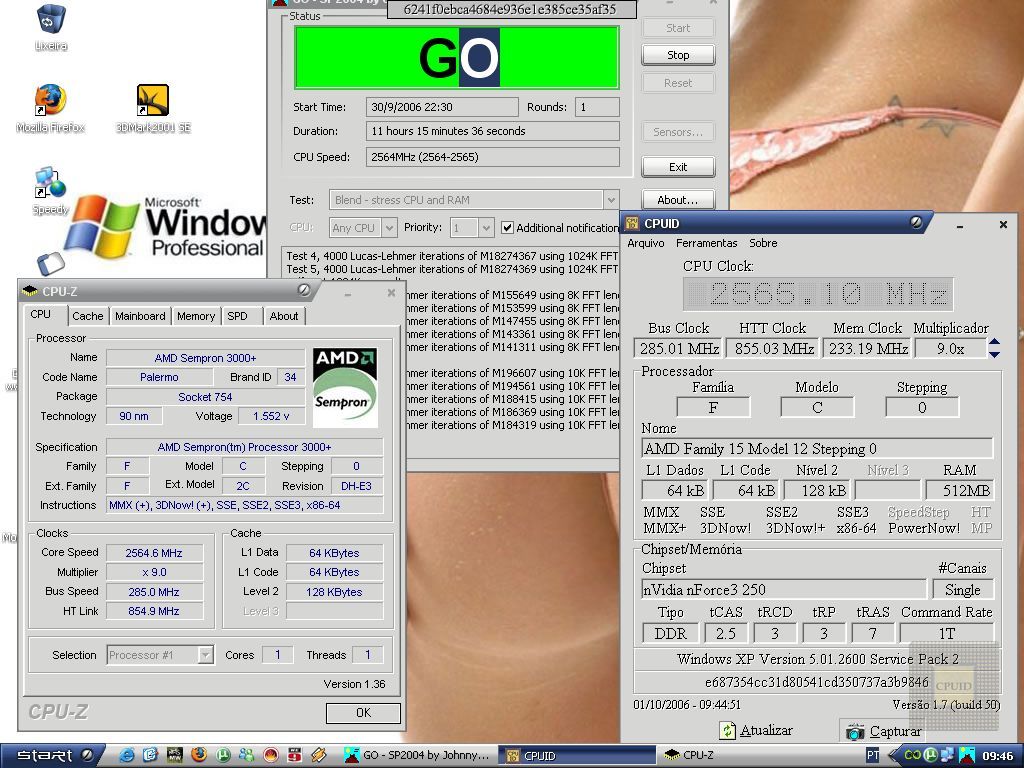This screenshot has width=1024, height=768.
Task: Click the taskbar clock showing 09:46
Action: coord(998,756)
